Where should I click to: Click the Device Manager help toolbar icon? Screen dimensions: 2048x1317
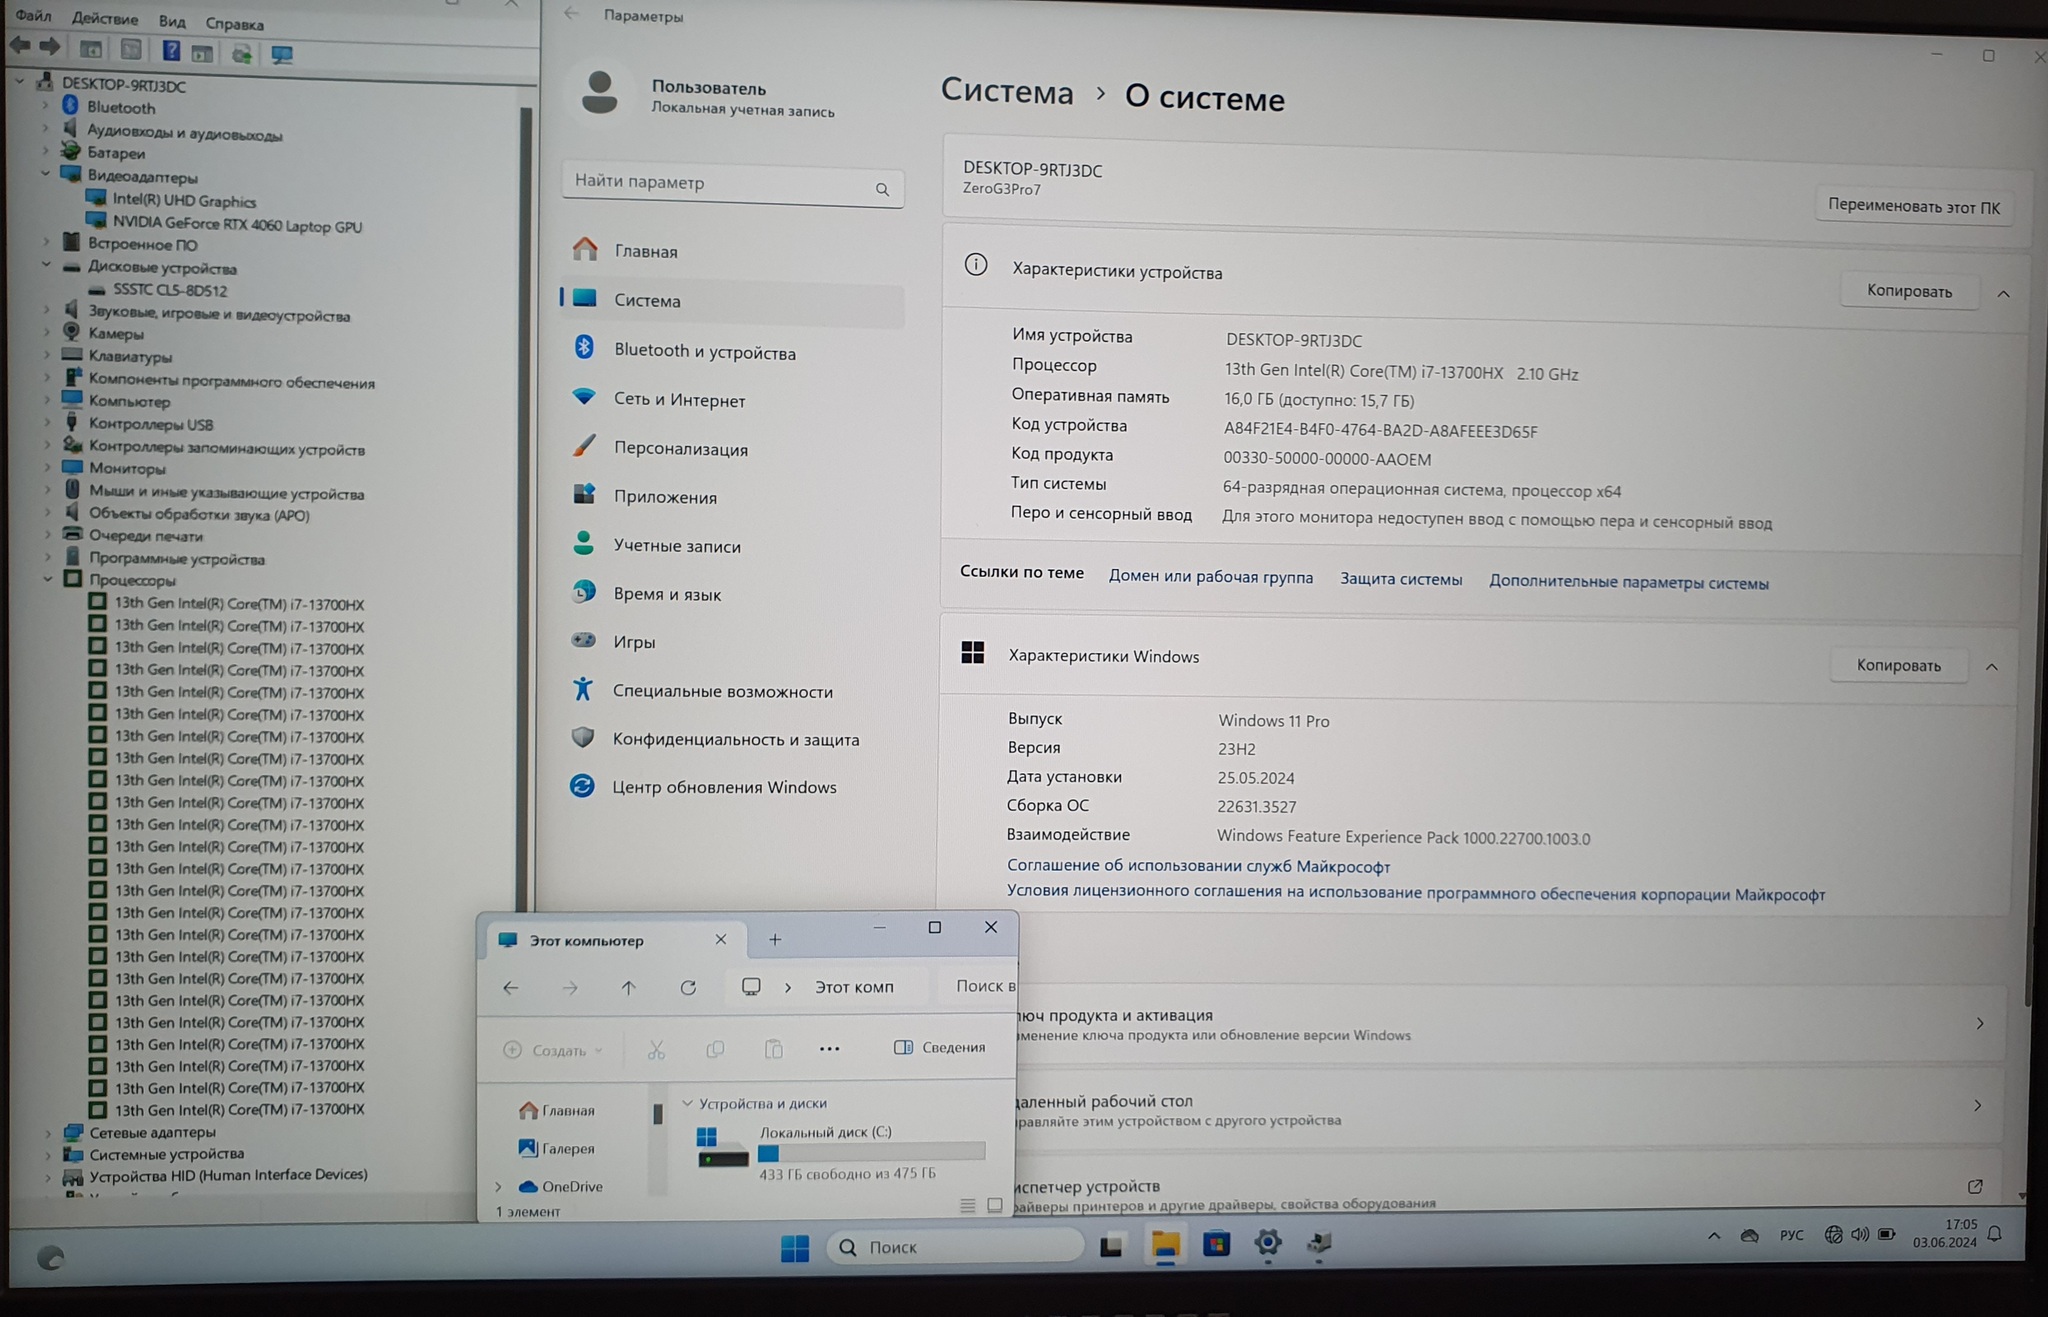(x=171, y=51)
